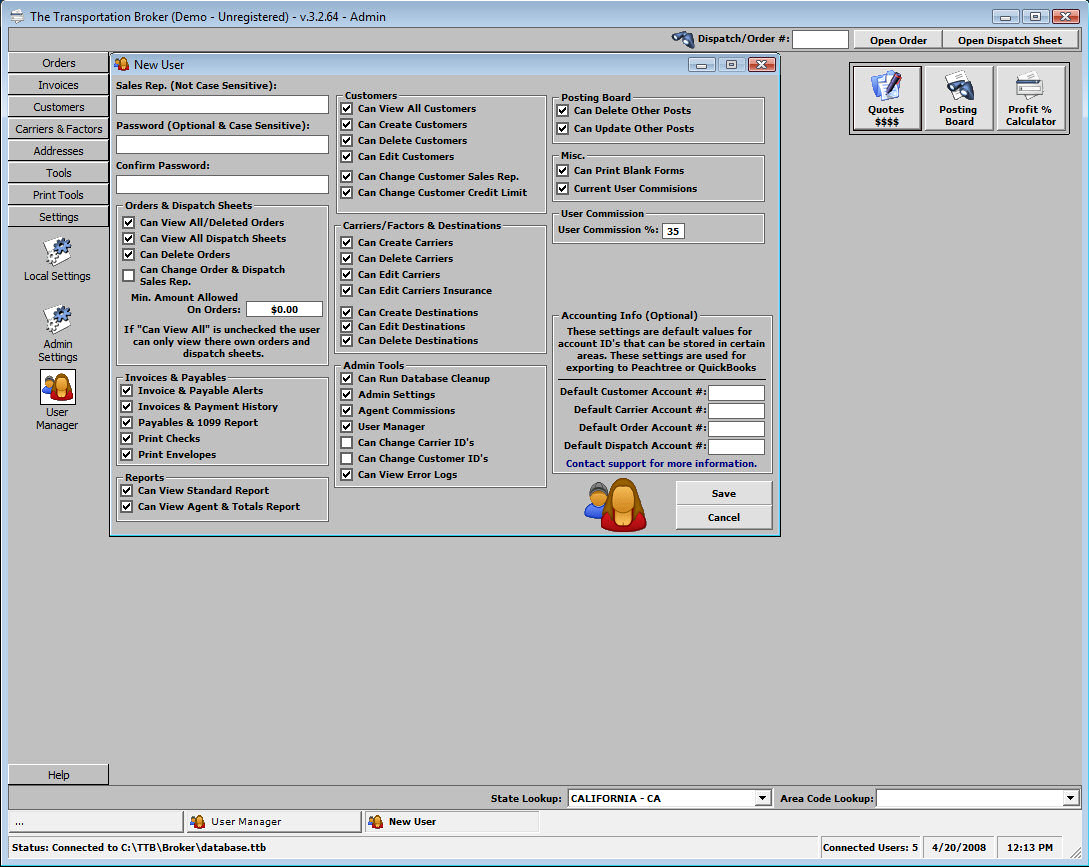Open the Quotes $$$$ tool

pos(886,98)
